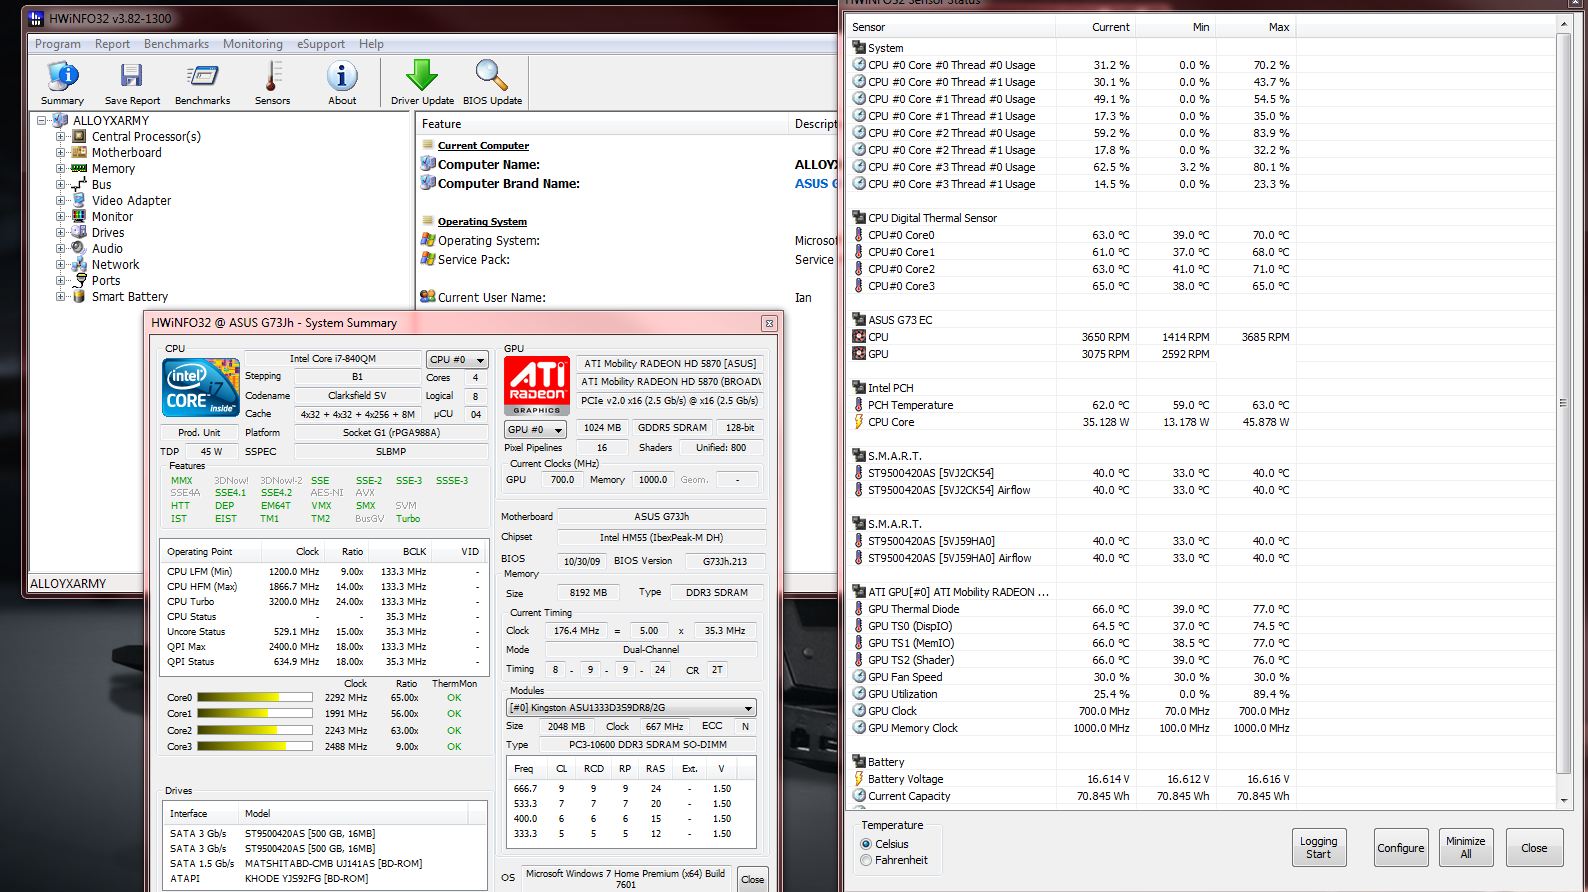Open the Help menu

click(371, 44)
